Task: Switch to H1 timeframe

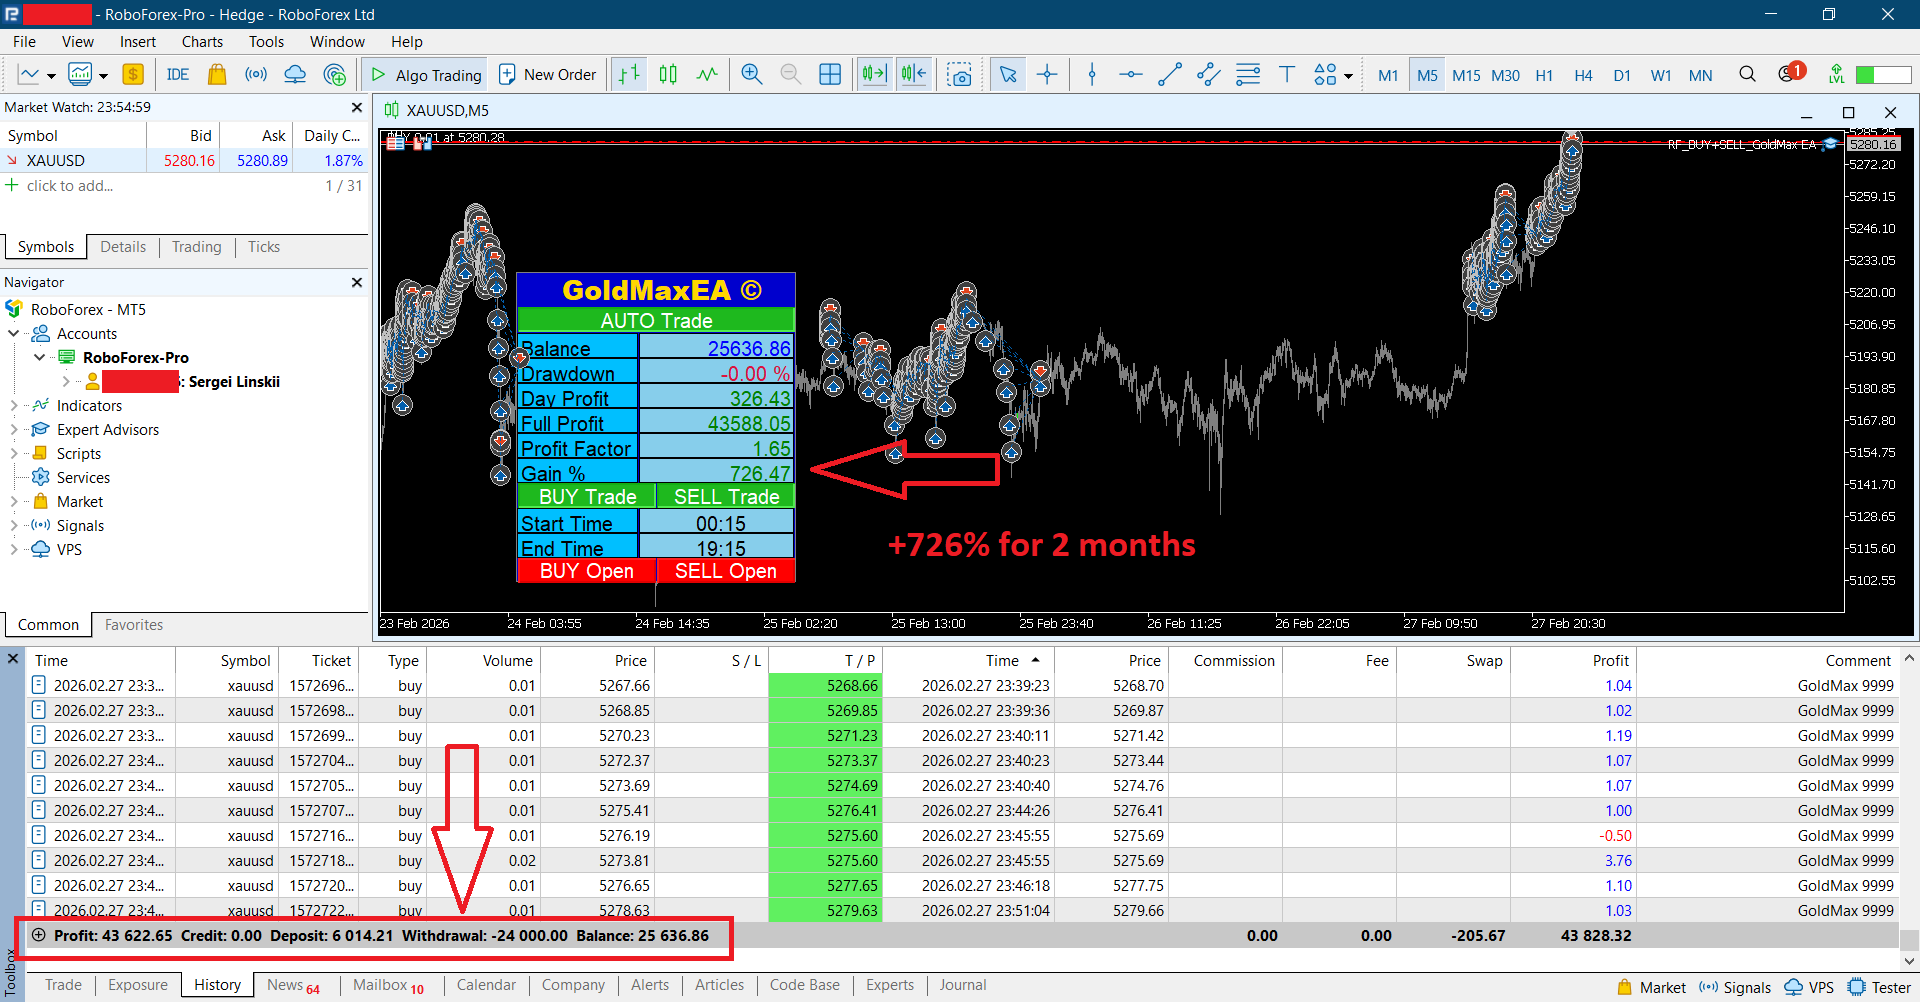Action: coord(1544,75)
